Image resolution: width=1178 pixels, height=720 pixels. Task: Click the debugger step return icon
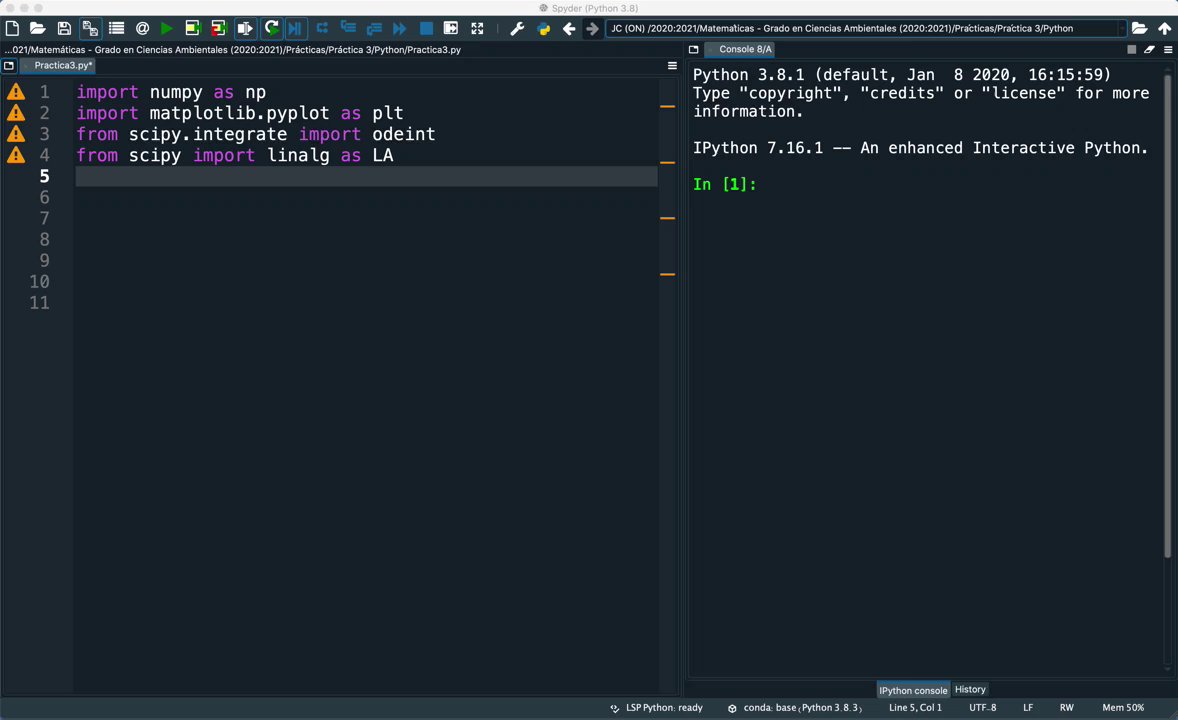tap(374, 29)
